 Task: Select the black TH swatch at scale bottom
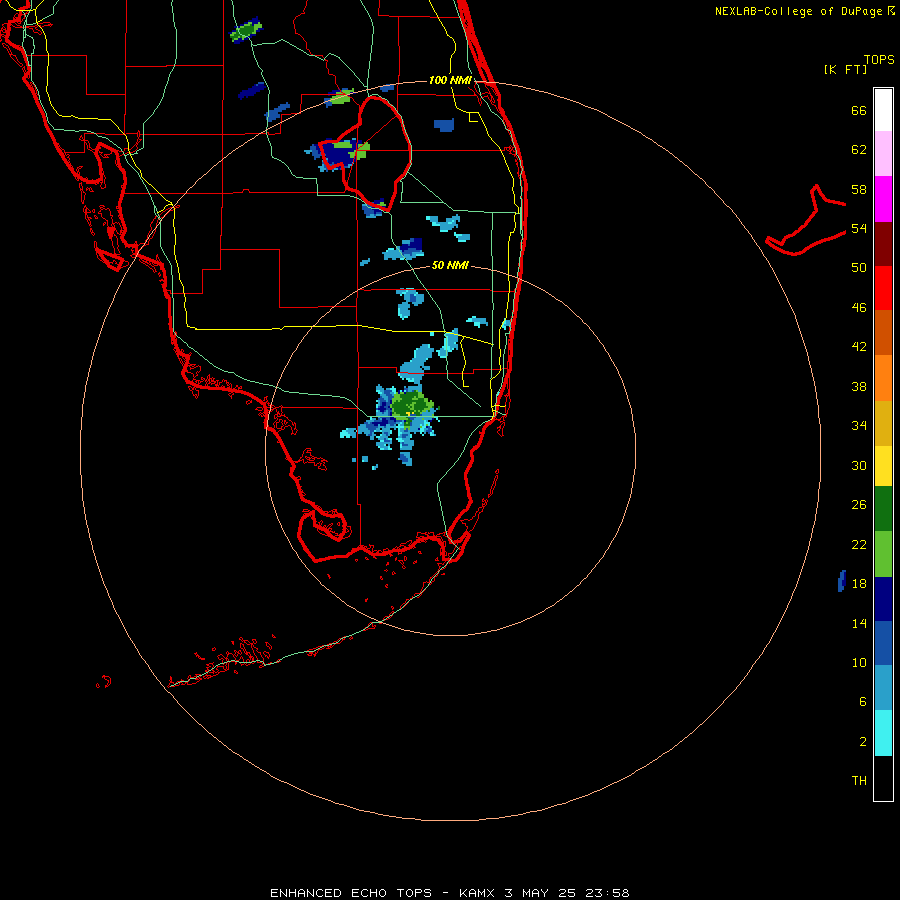[883, 778]
